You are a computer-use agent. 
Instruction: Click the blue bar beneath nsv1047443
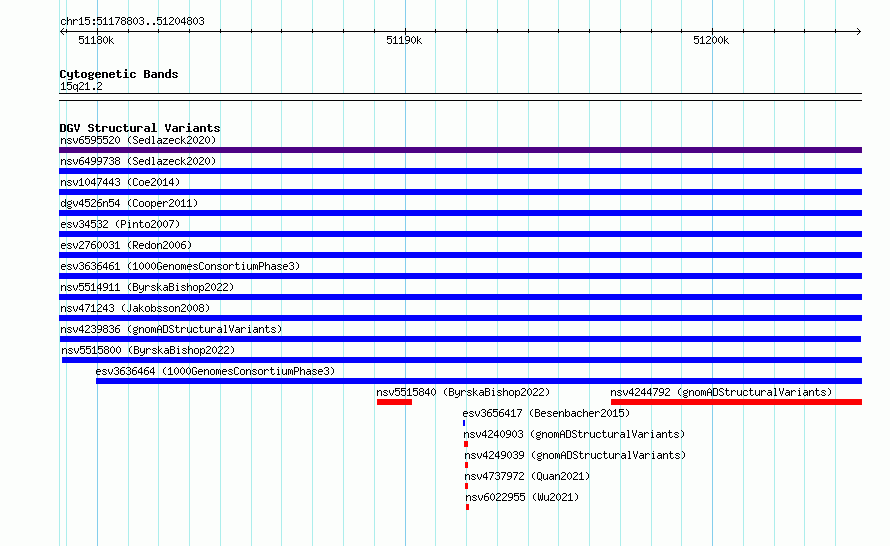460,192
